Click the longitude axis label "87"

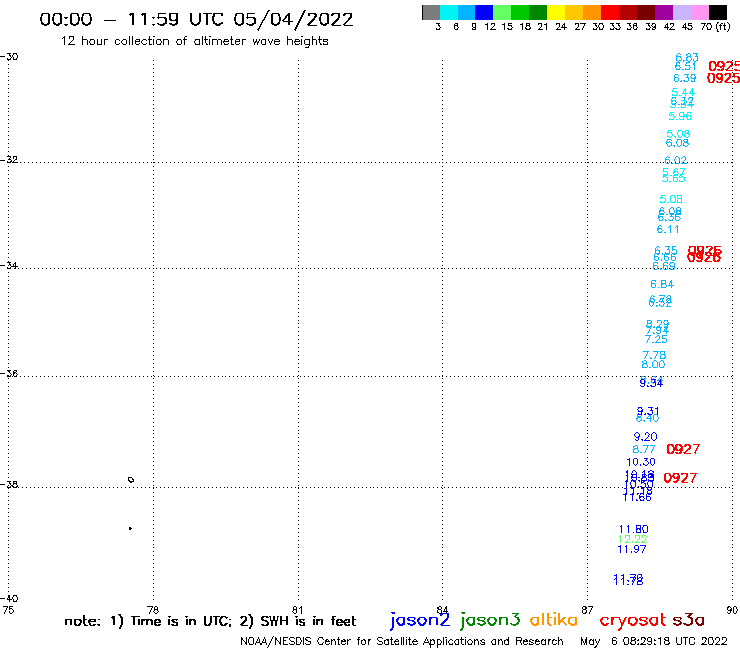[587, 610]
